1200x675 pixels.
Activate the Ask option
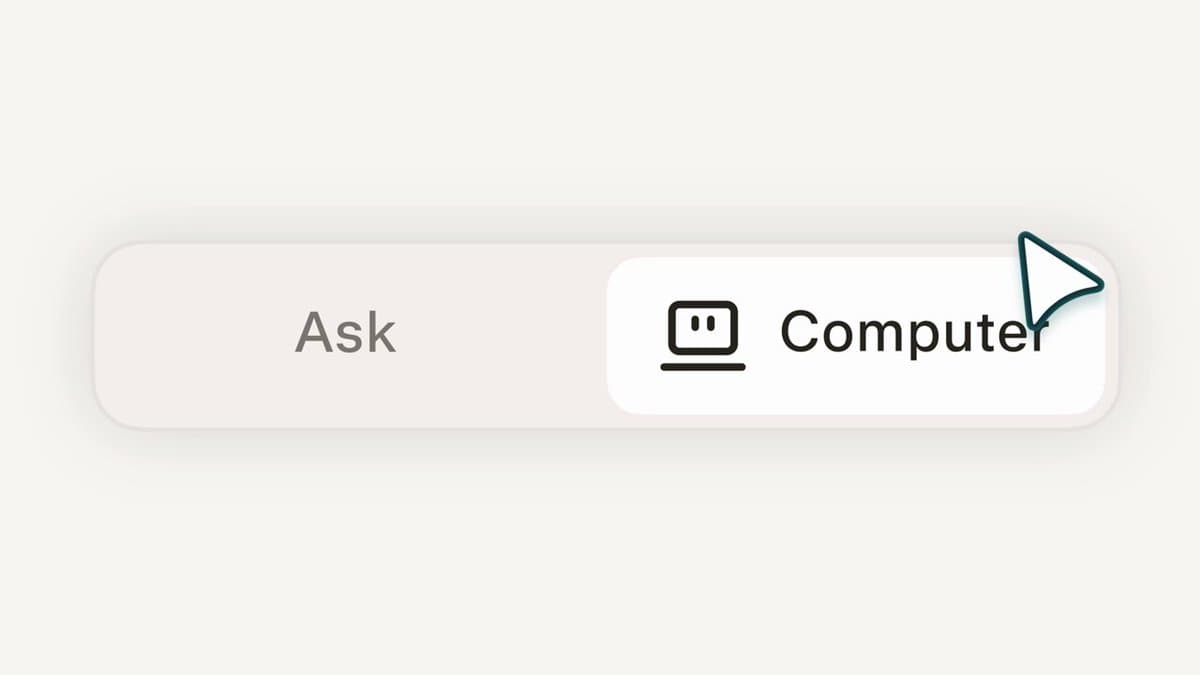346,333
